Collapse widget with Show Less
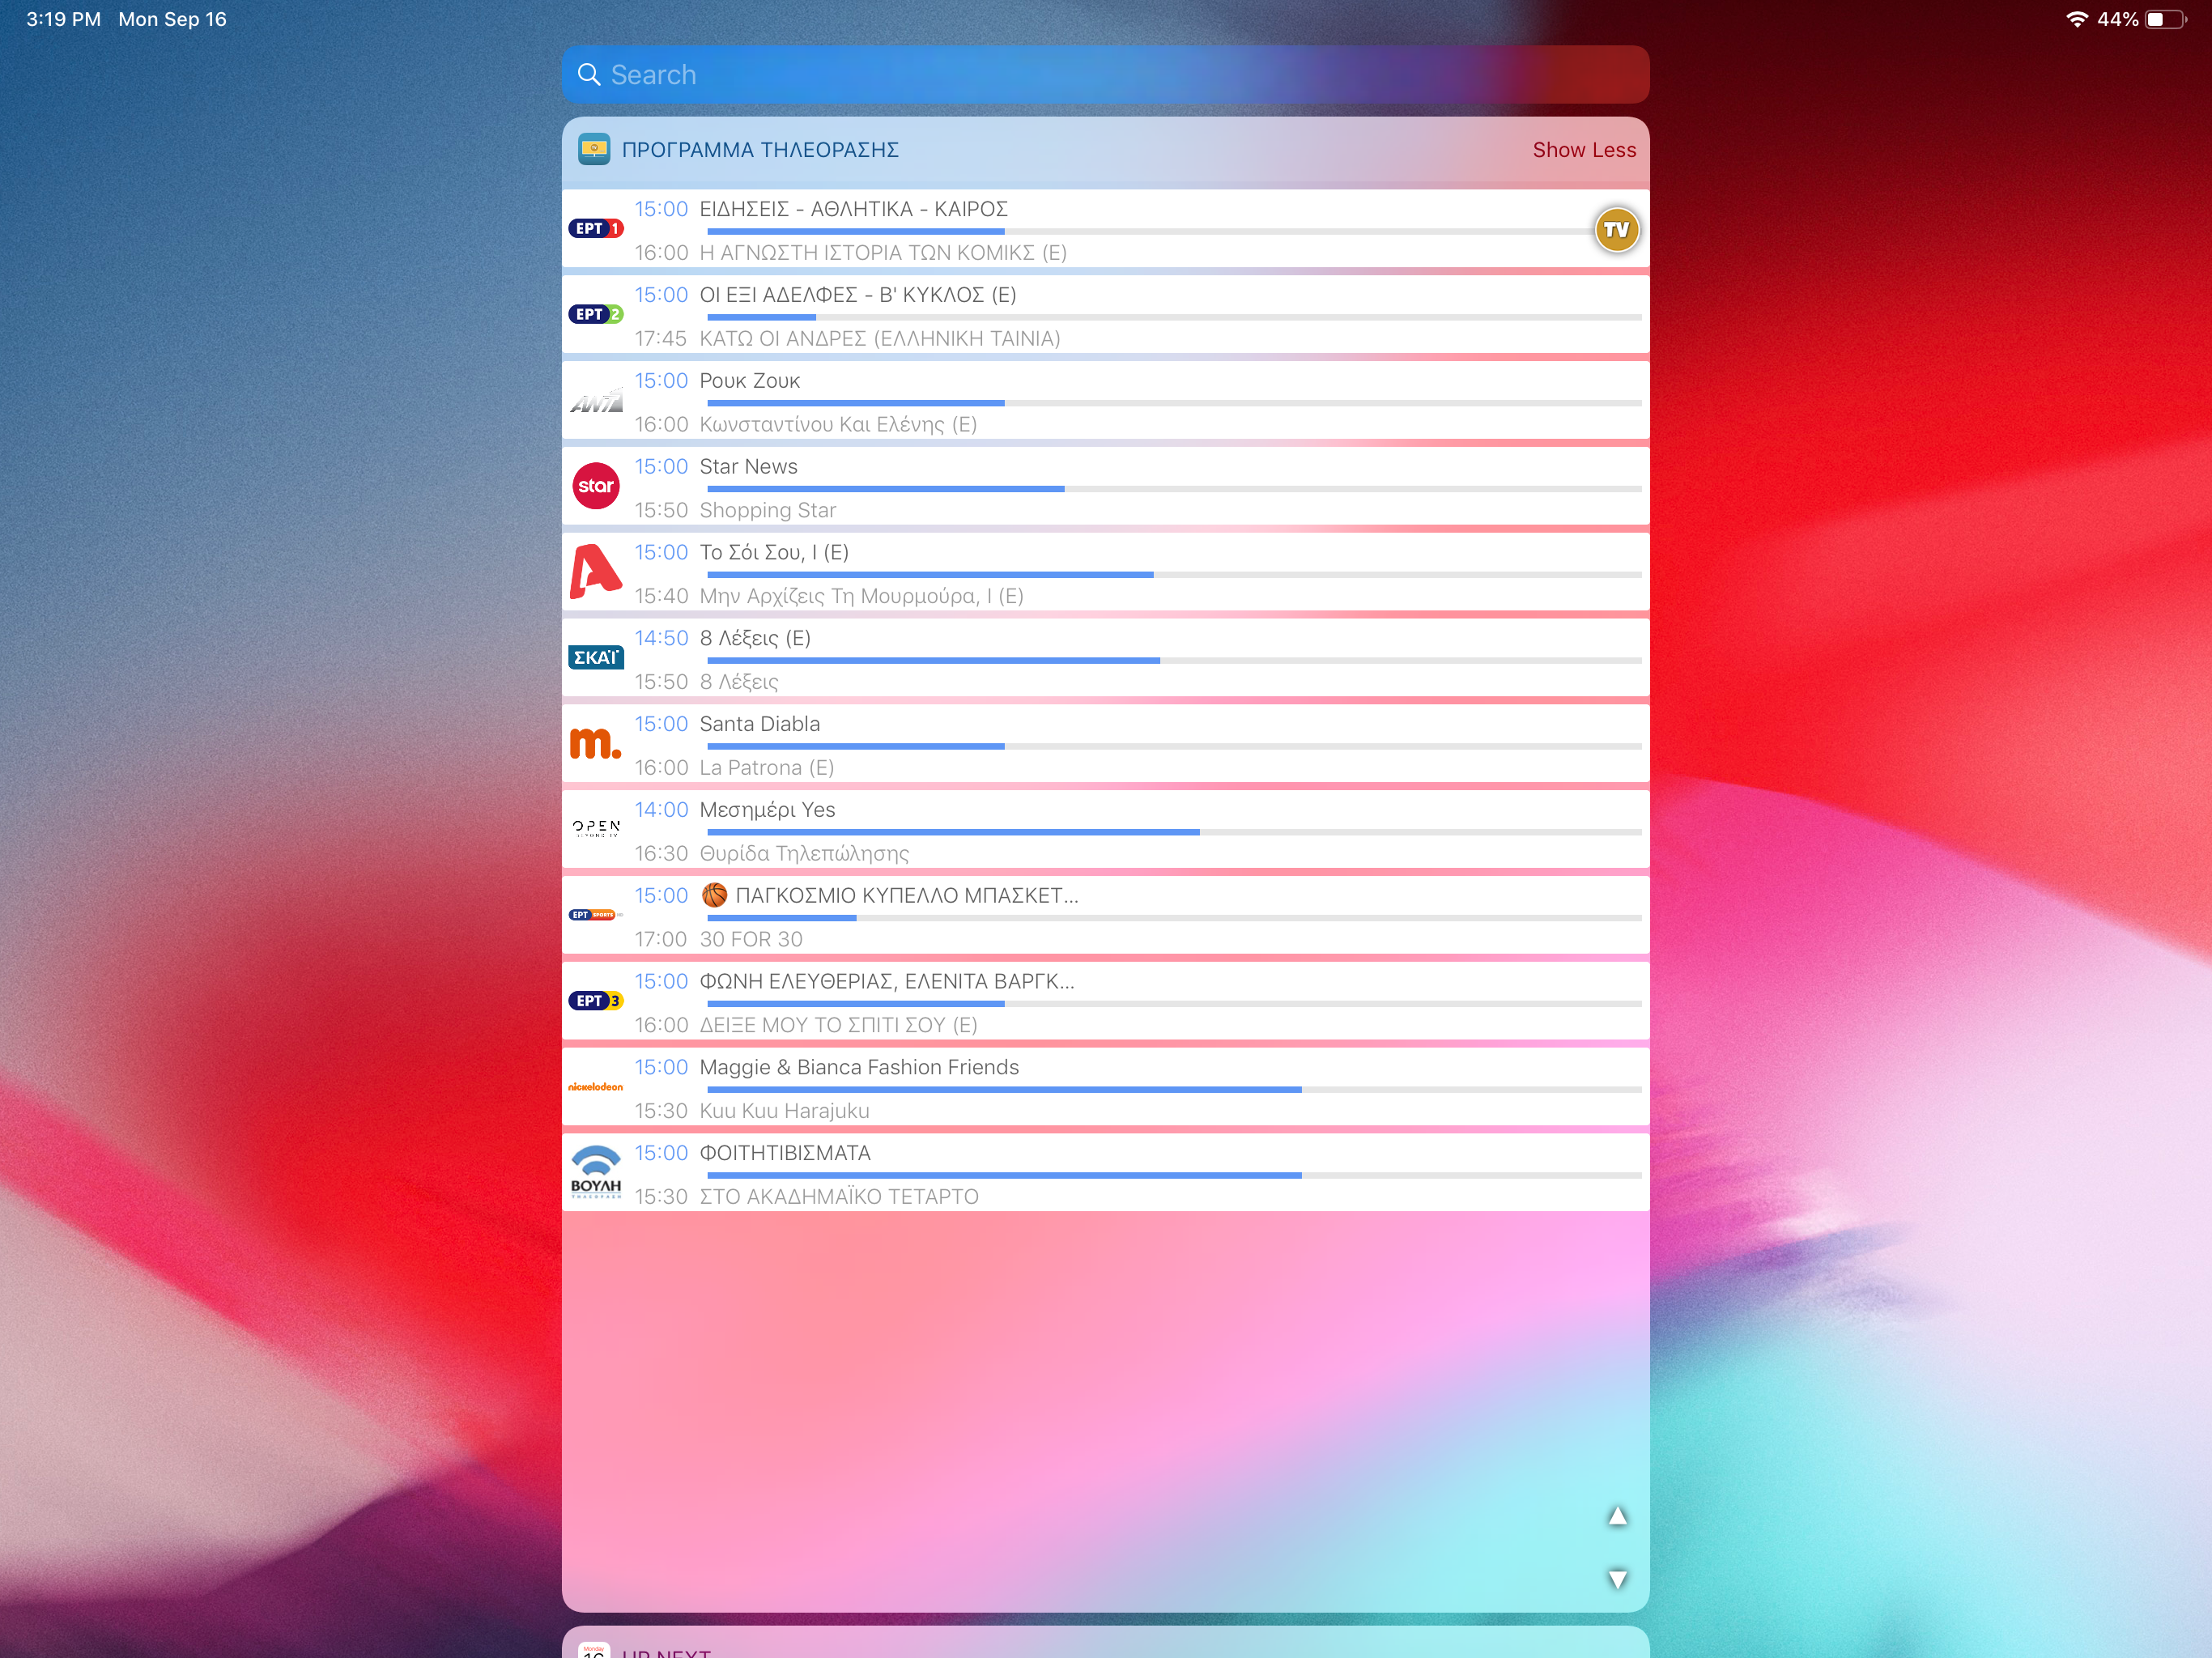This screenshot has height=1658, width=2212. (x=1584, y=150)
